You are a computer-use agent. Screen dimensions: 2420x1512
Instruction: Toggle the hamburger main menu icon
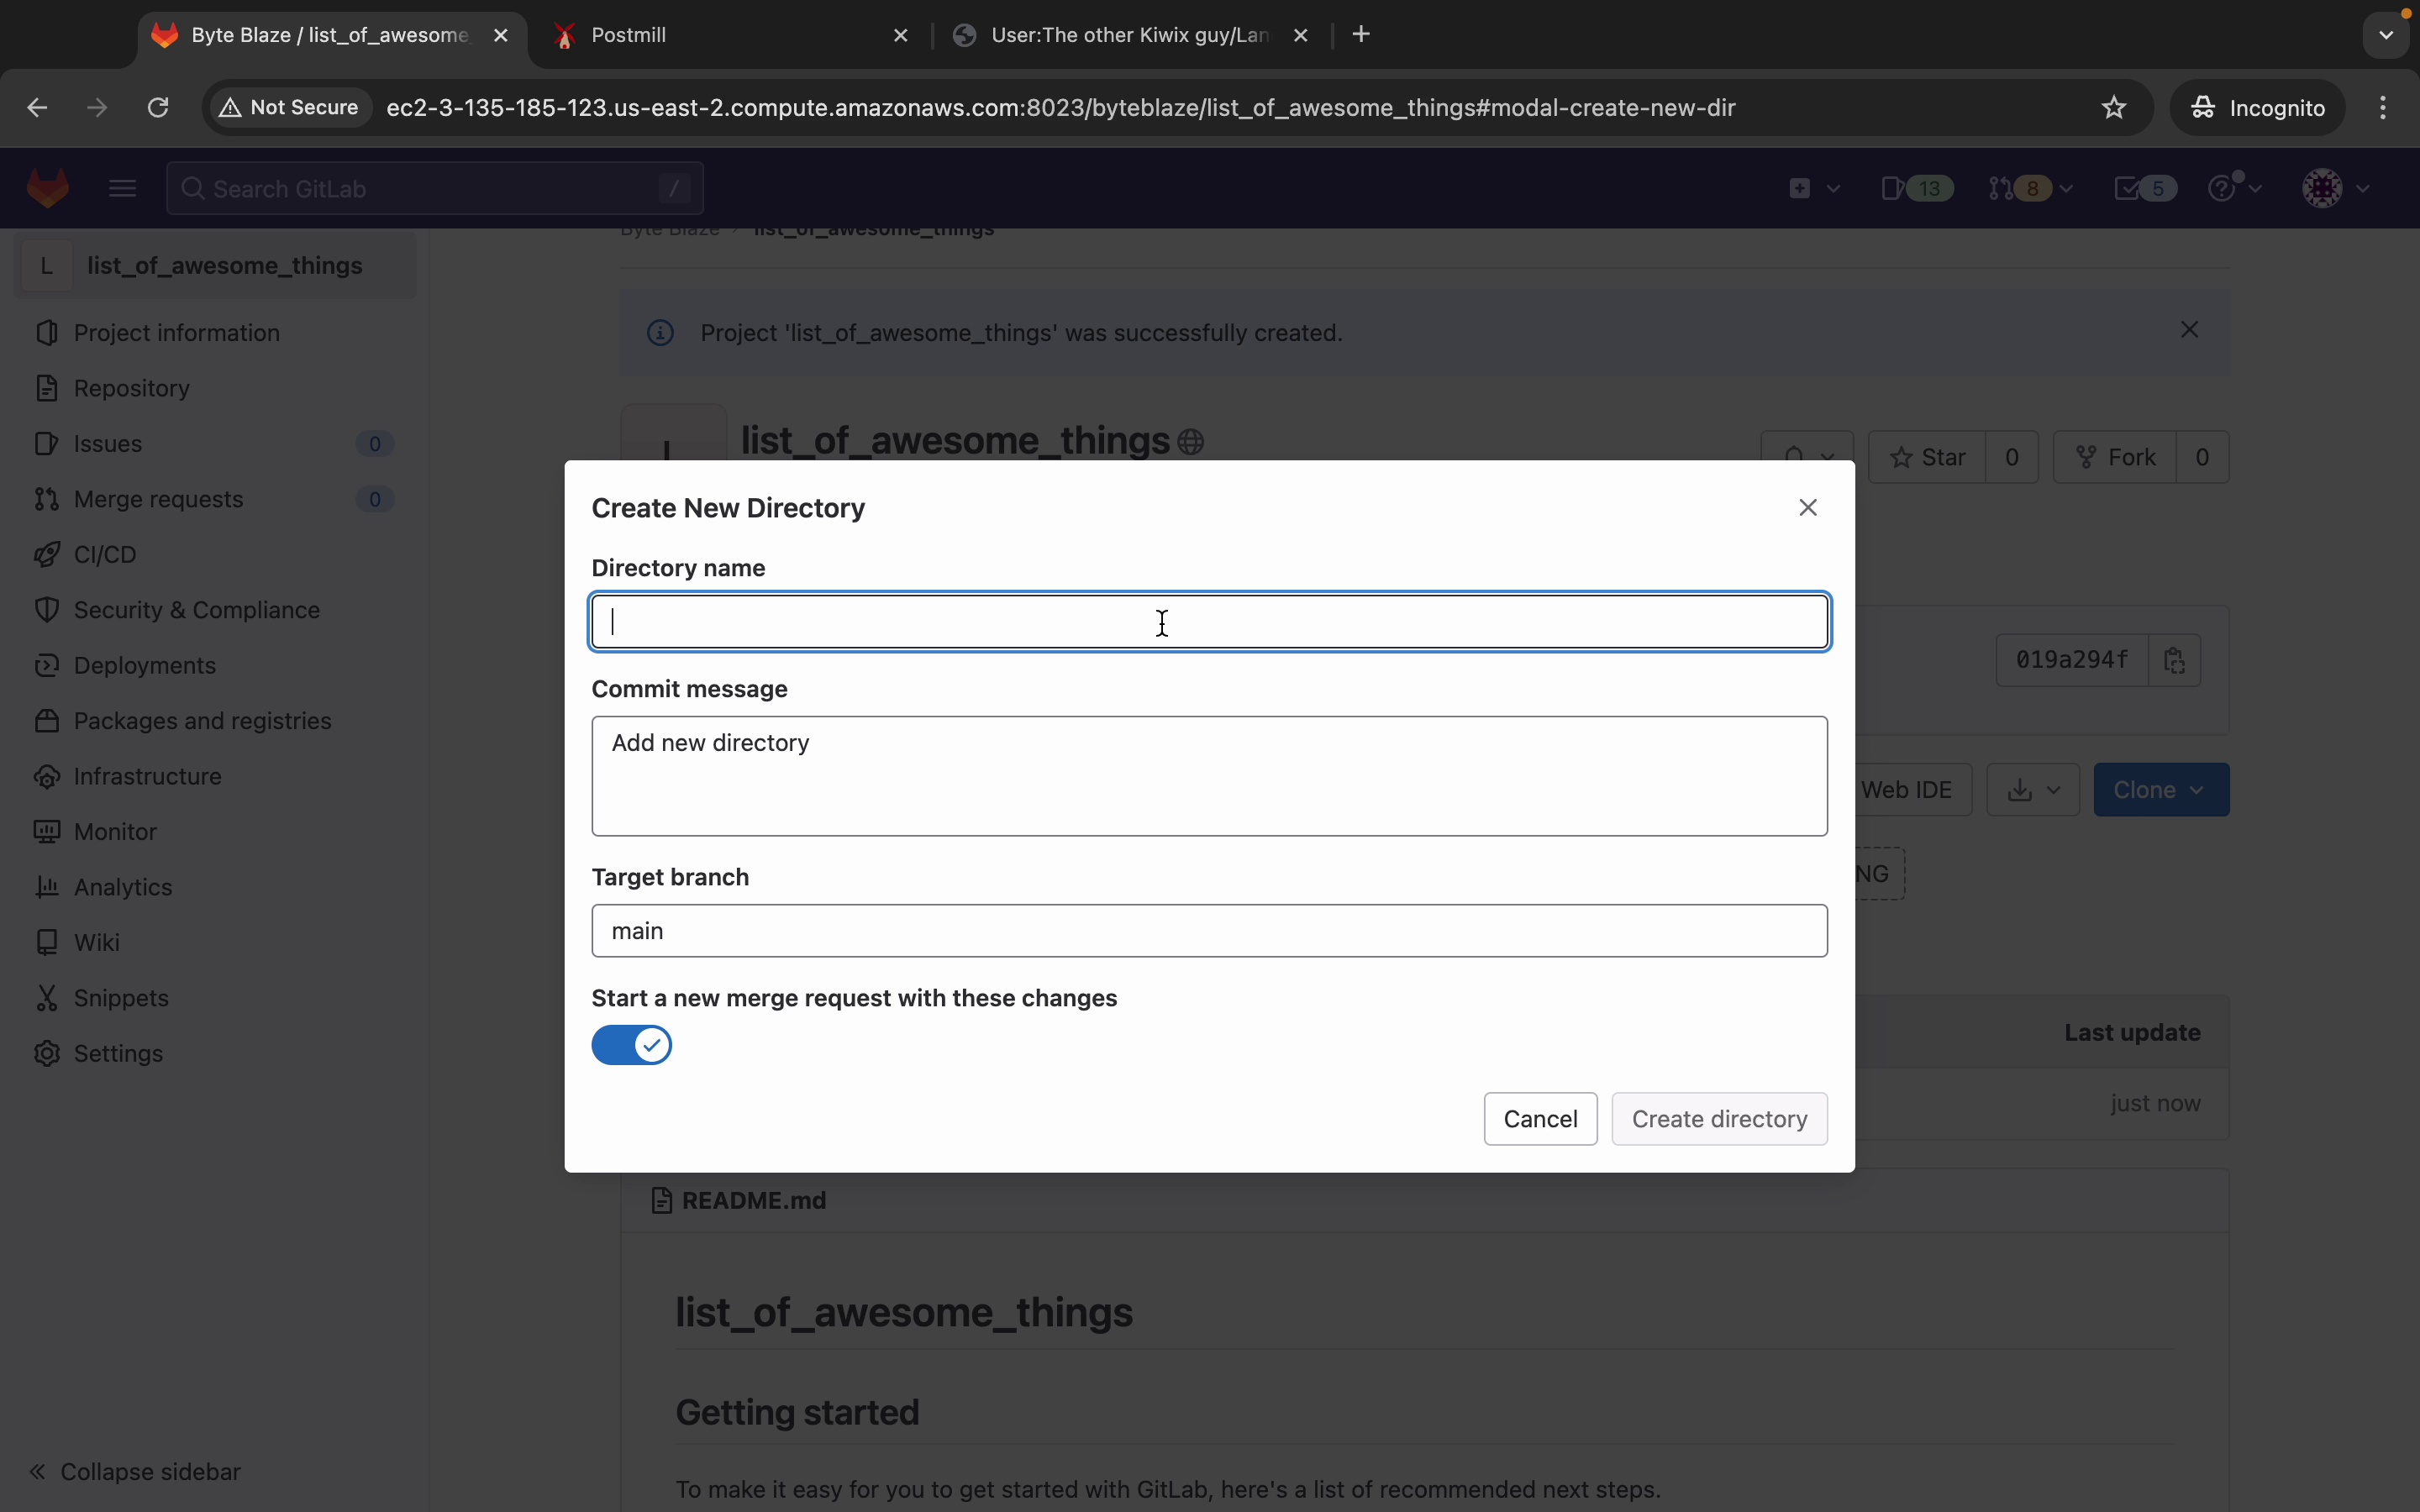pyautogui.click(x=122, y=188)
